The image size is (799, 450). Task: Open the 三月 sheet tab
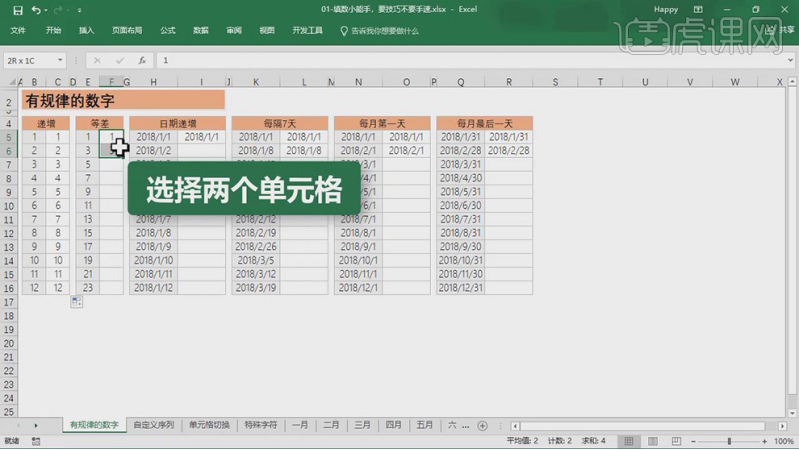(x=362, y=425)
